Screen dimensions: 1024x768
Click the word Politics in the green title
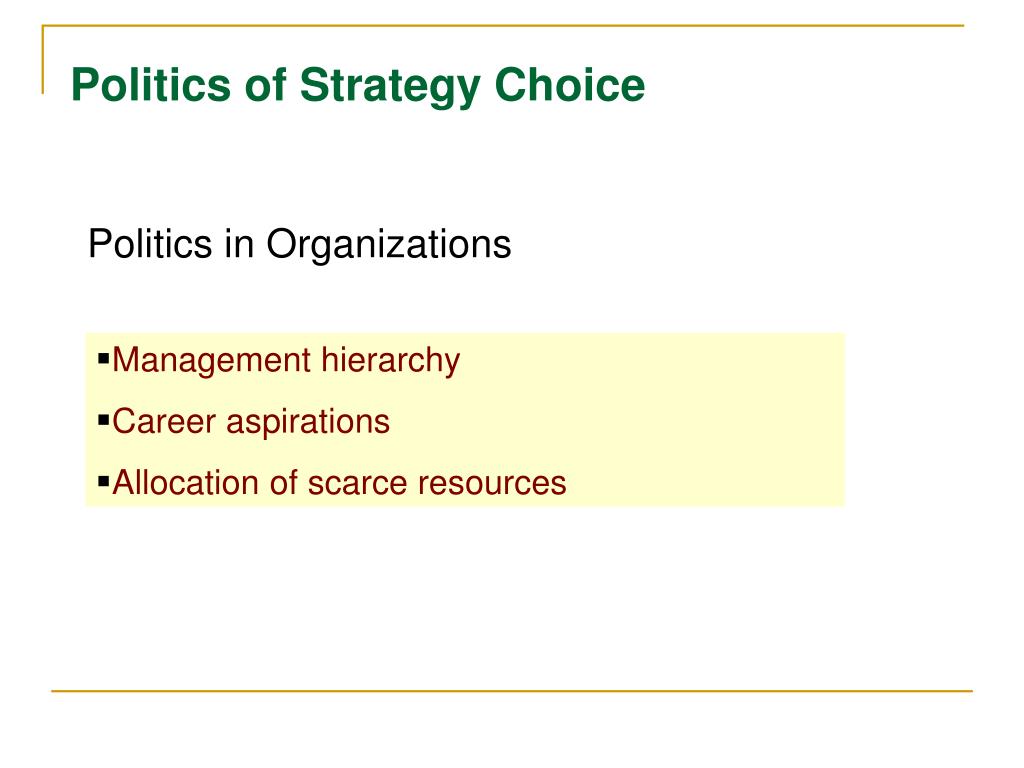(x=151, y=85)
